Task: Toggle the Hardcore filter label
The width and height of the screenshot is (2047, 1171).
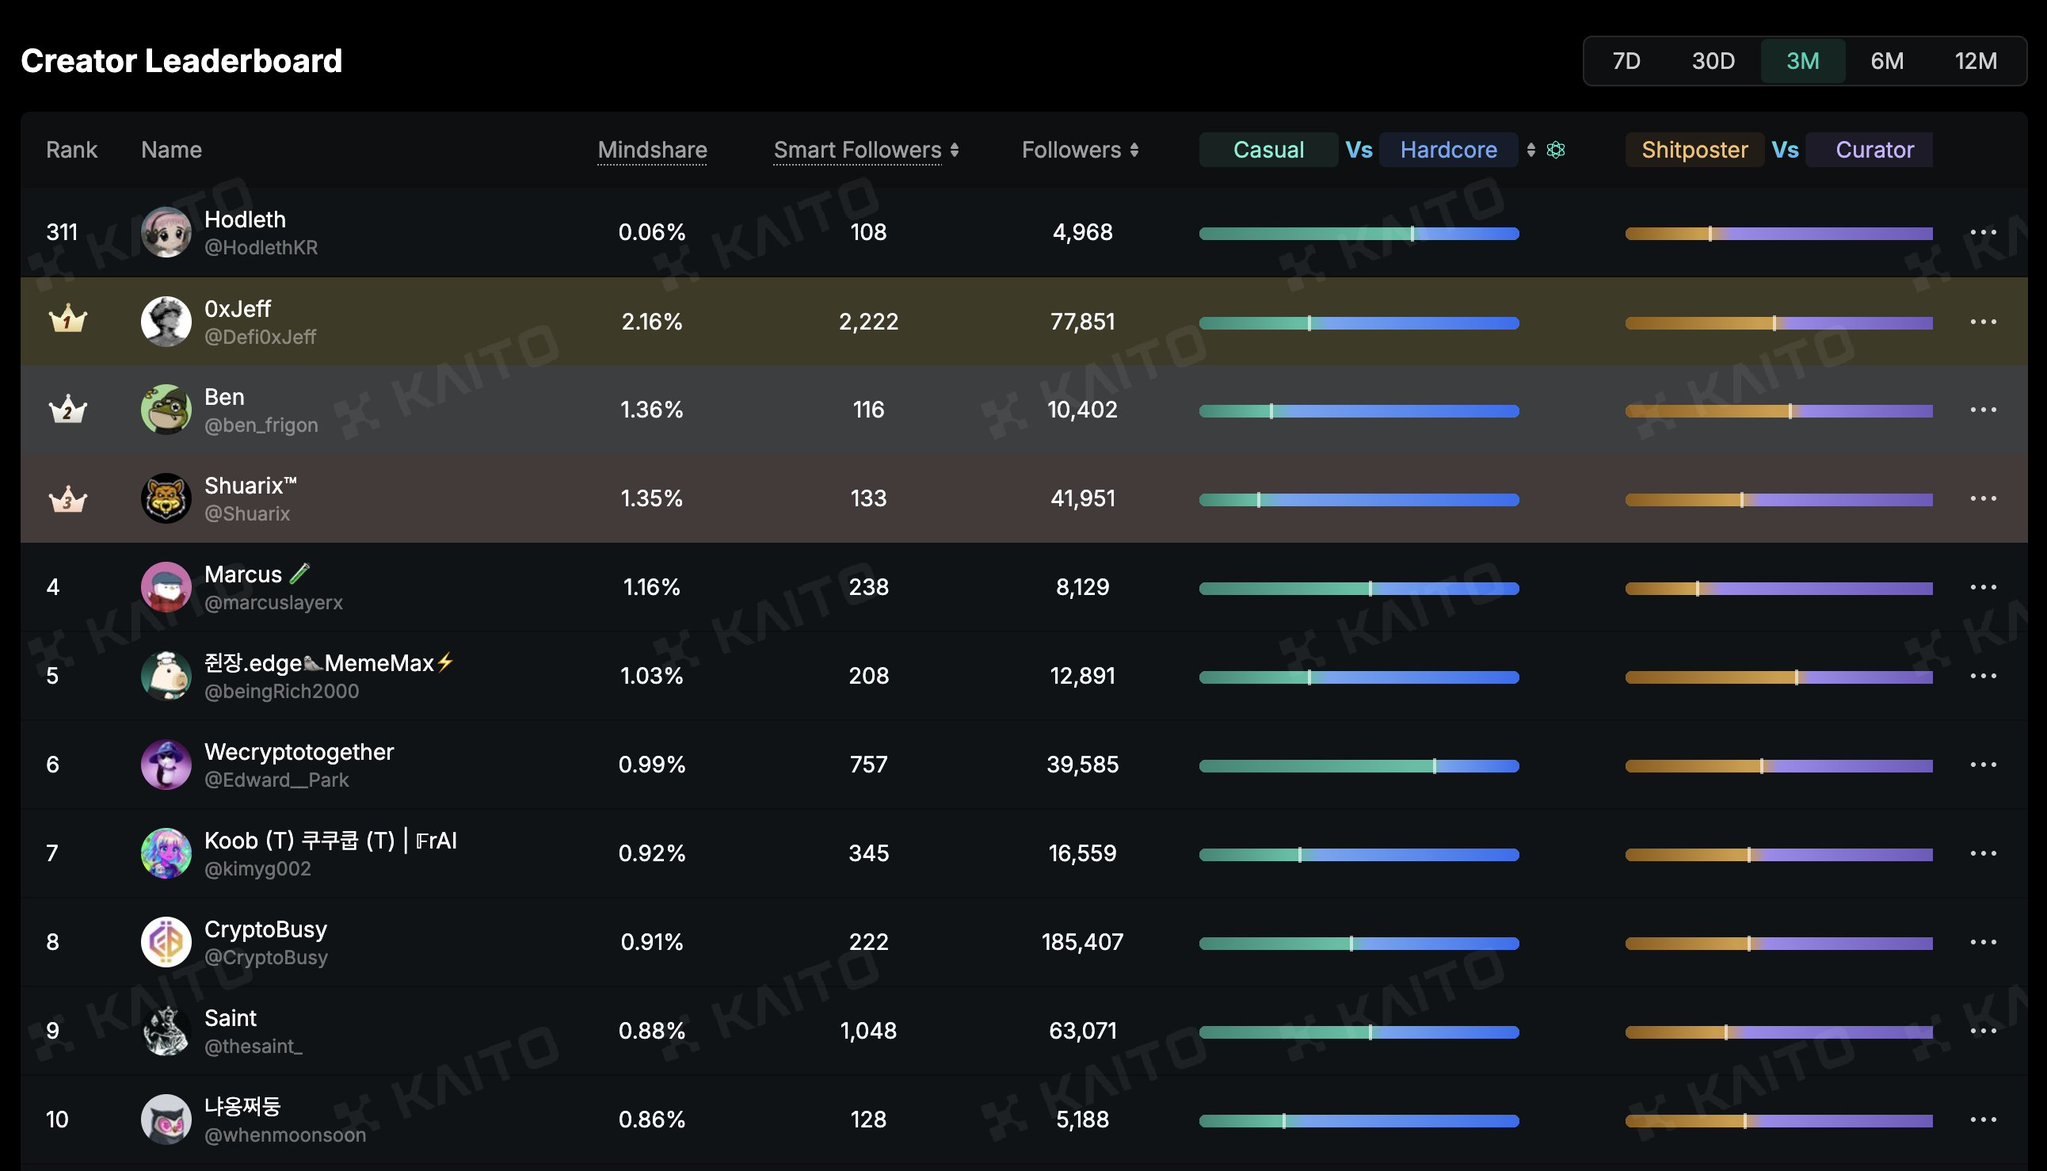Action: point(1448,150)
